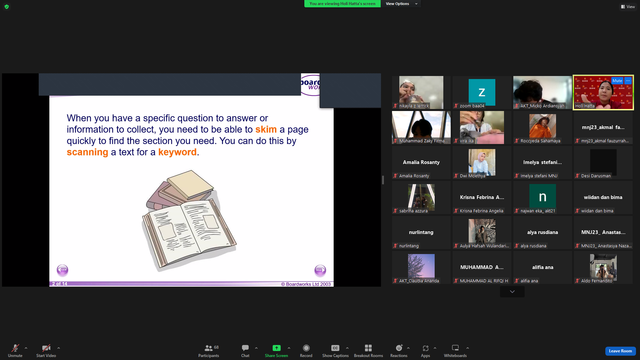Select the Imelya stefani participant tile

click(x=542, y=162)
